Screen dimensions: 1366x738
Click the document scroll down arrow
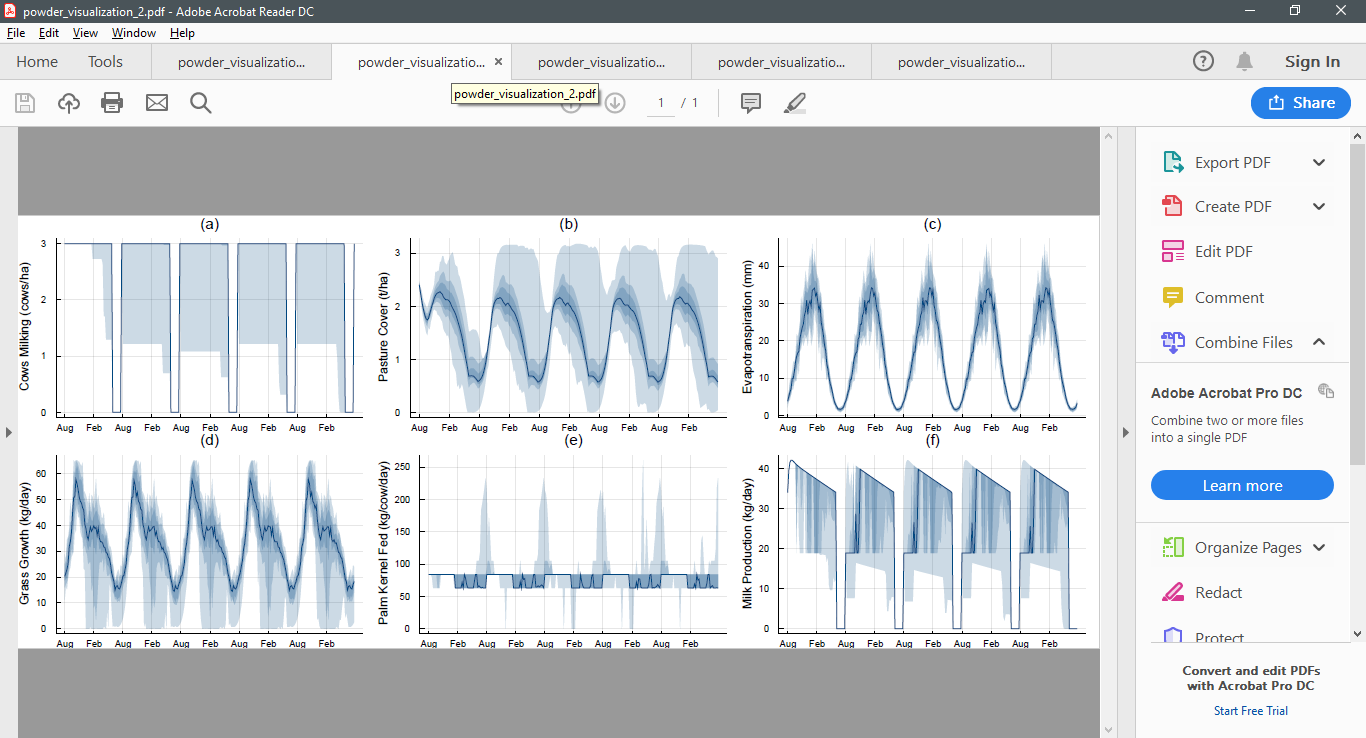tap(1107, 730)
